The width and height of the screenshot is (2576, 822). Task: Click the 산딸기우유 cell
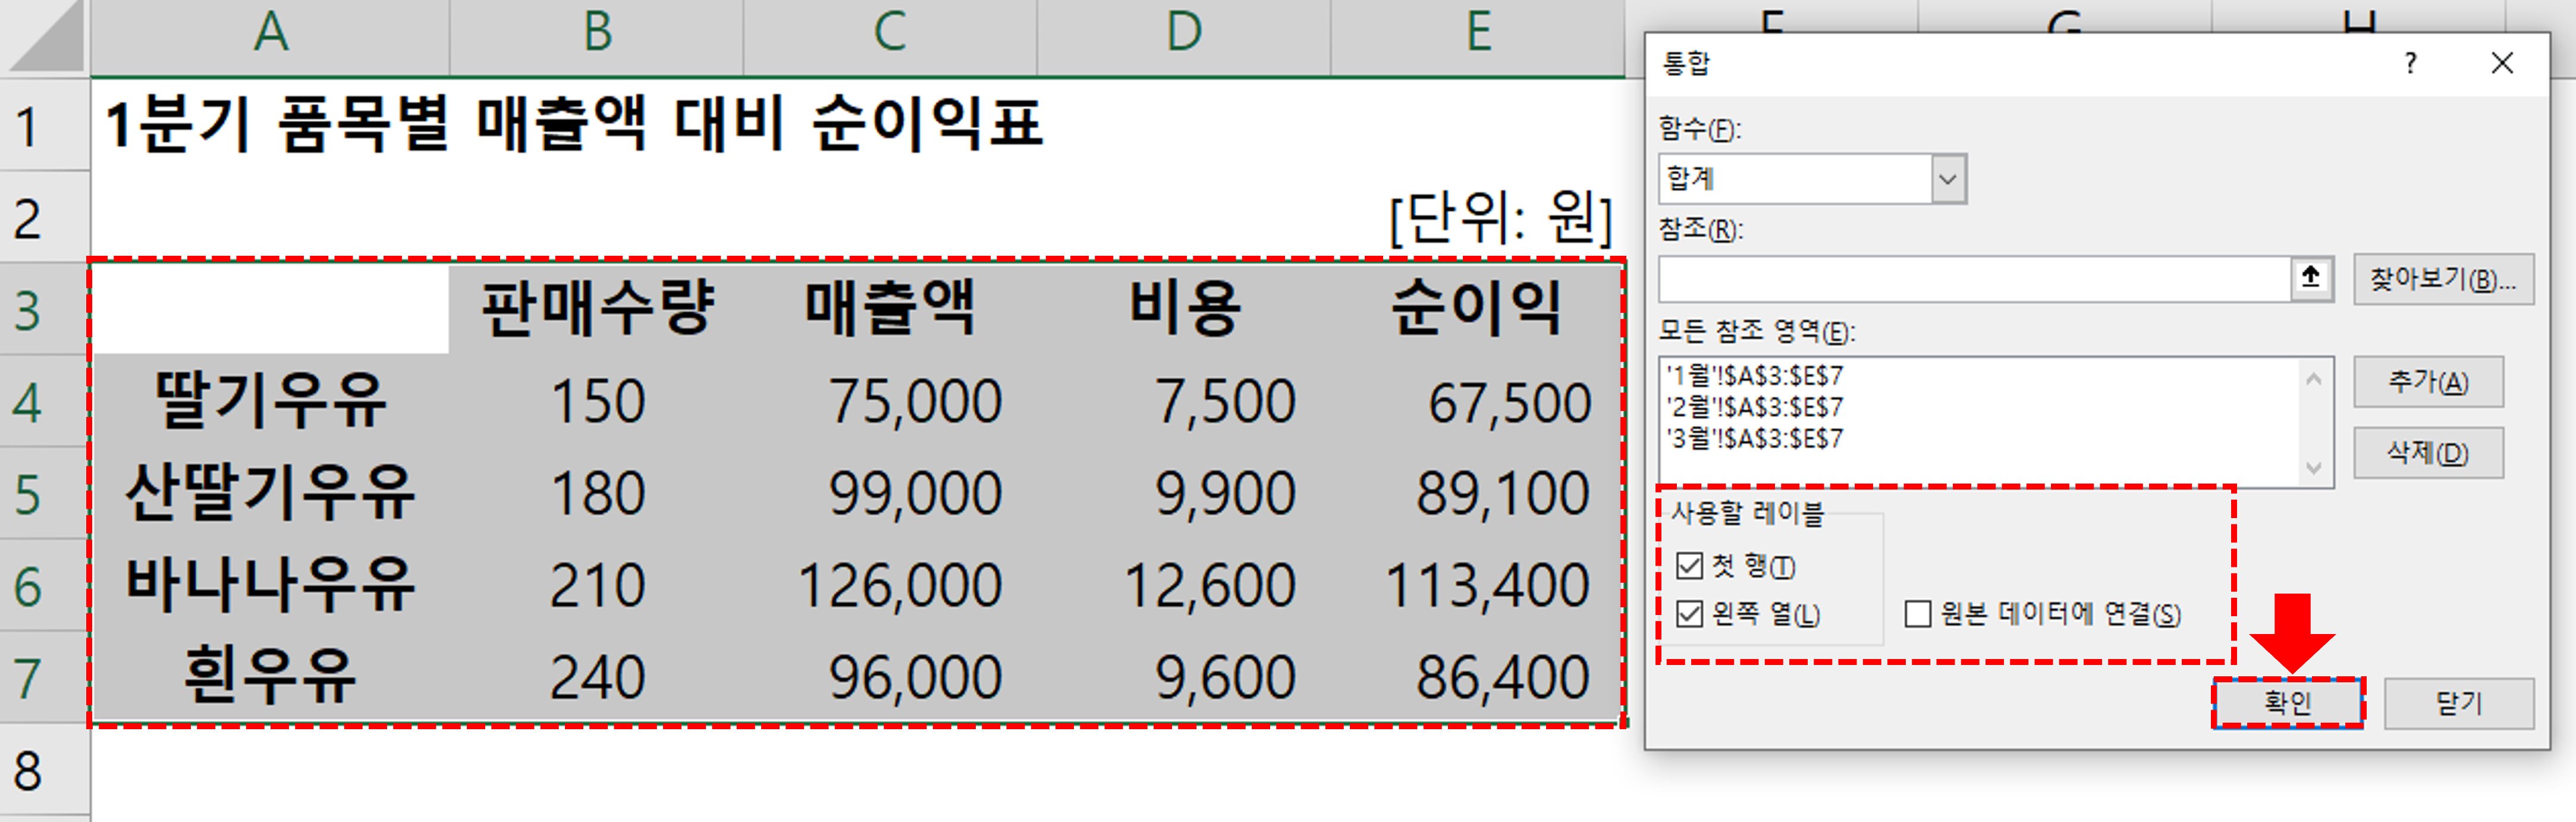(270, 493)
